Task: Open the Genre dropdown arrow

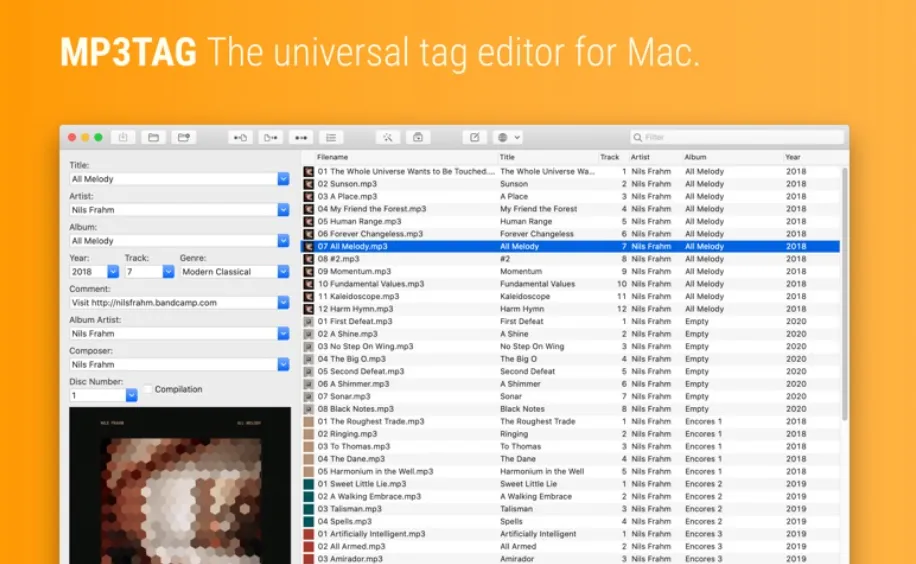Action: 283,272
